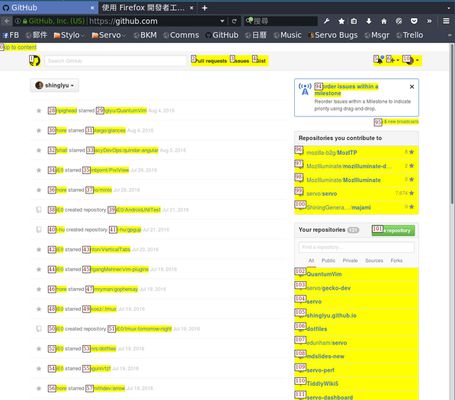Open the notifications bell icon
Screen dimensions: 455x400
click(379, 60)
